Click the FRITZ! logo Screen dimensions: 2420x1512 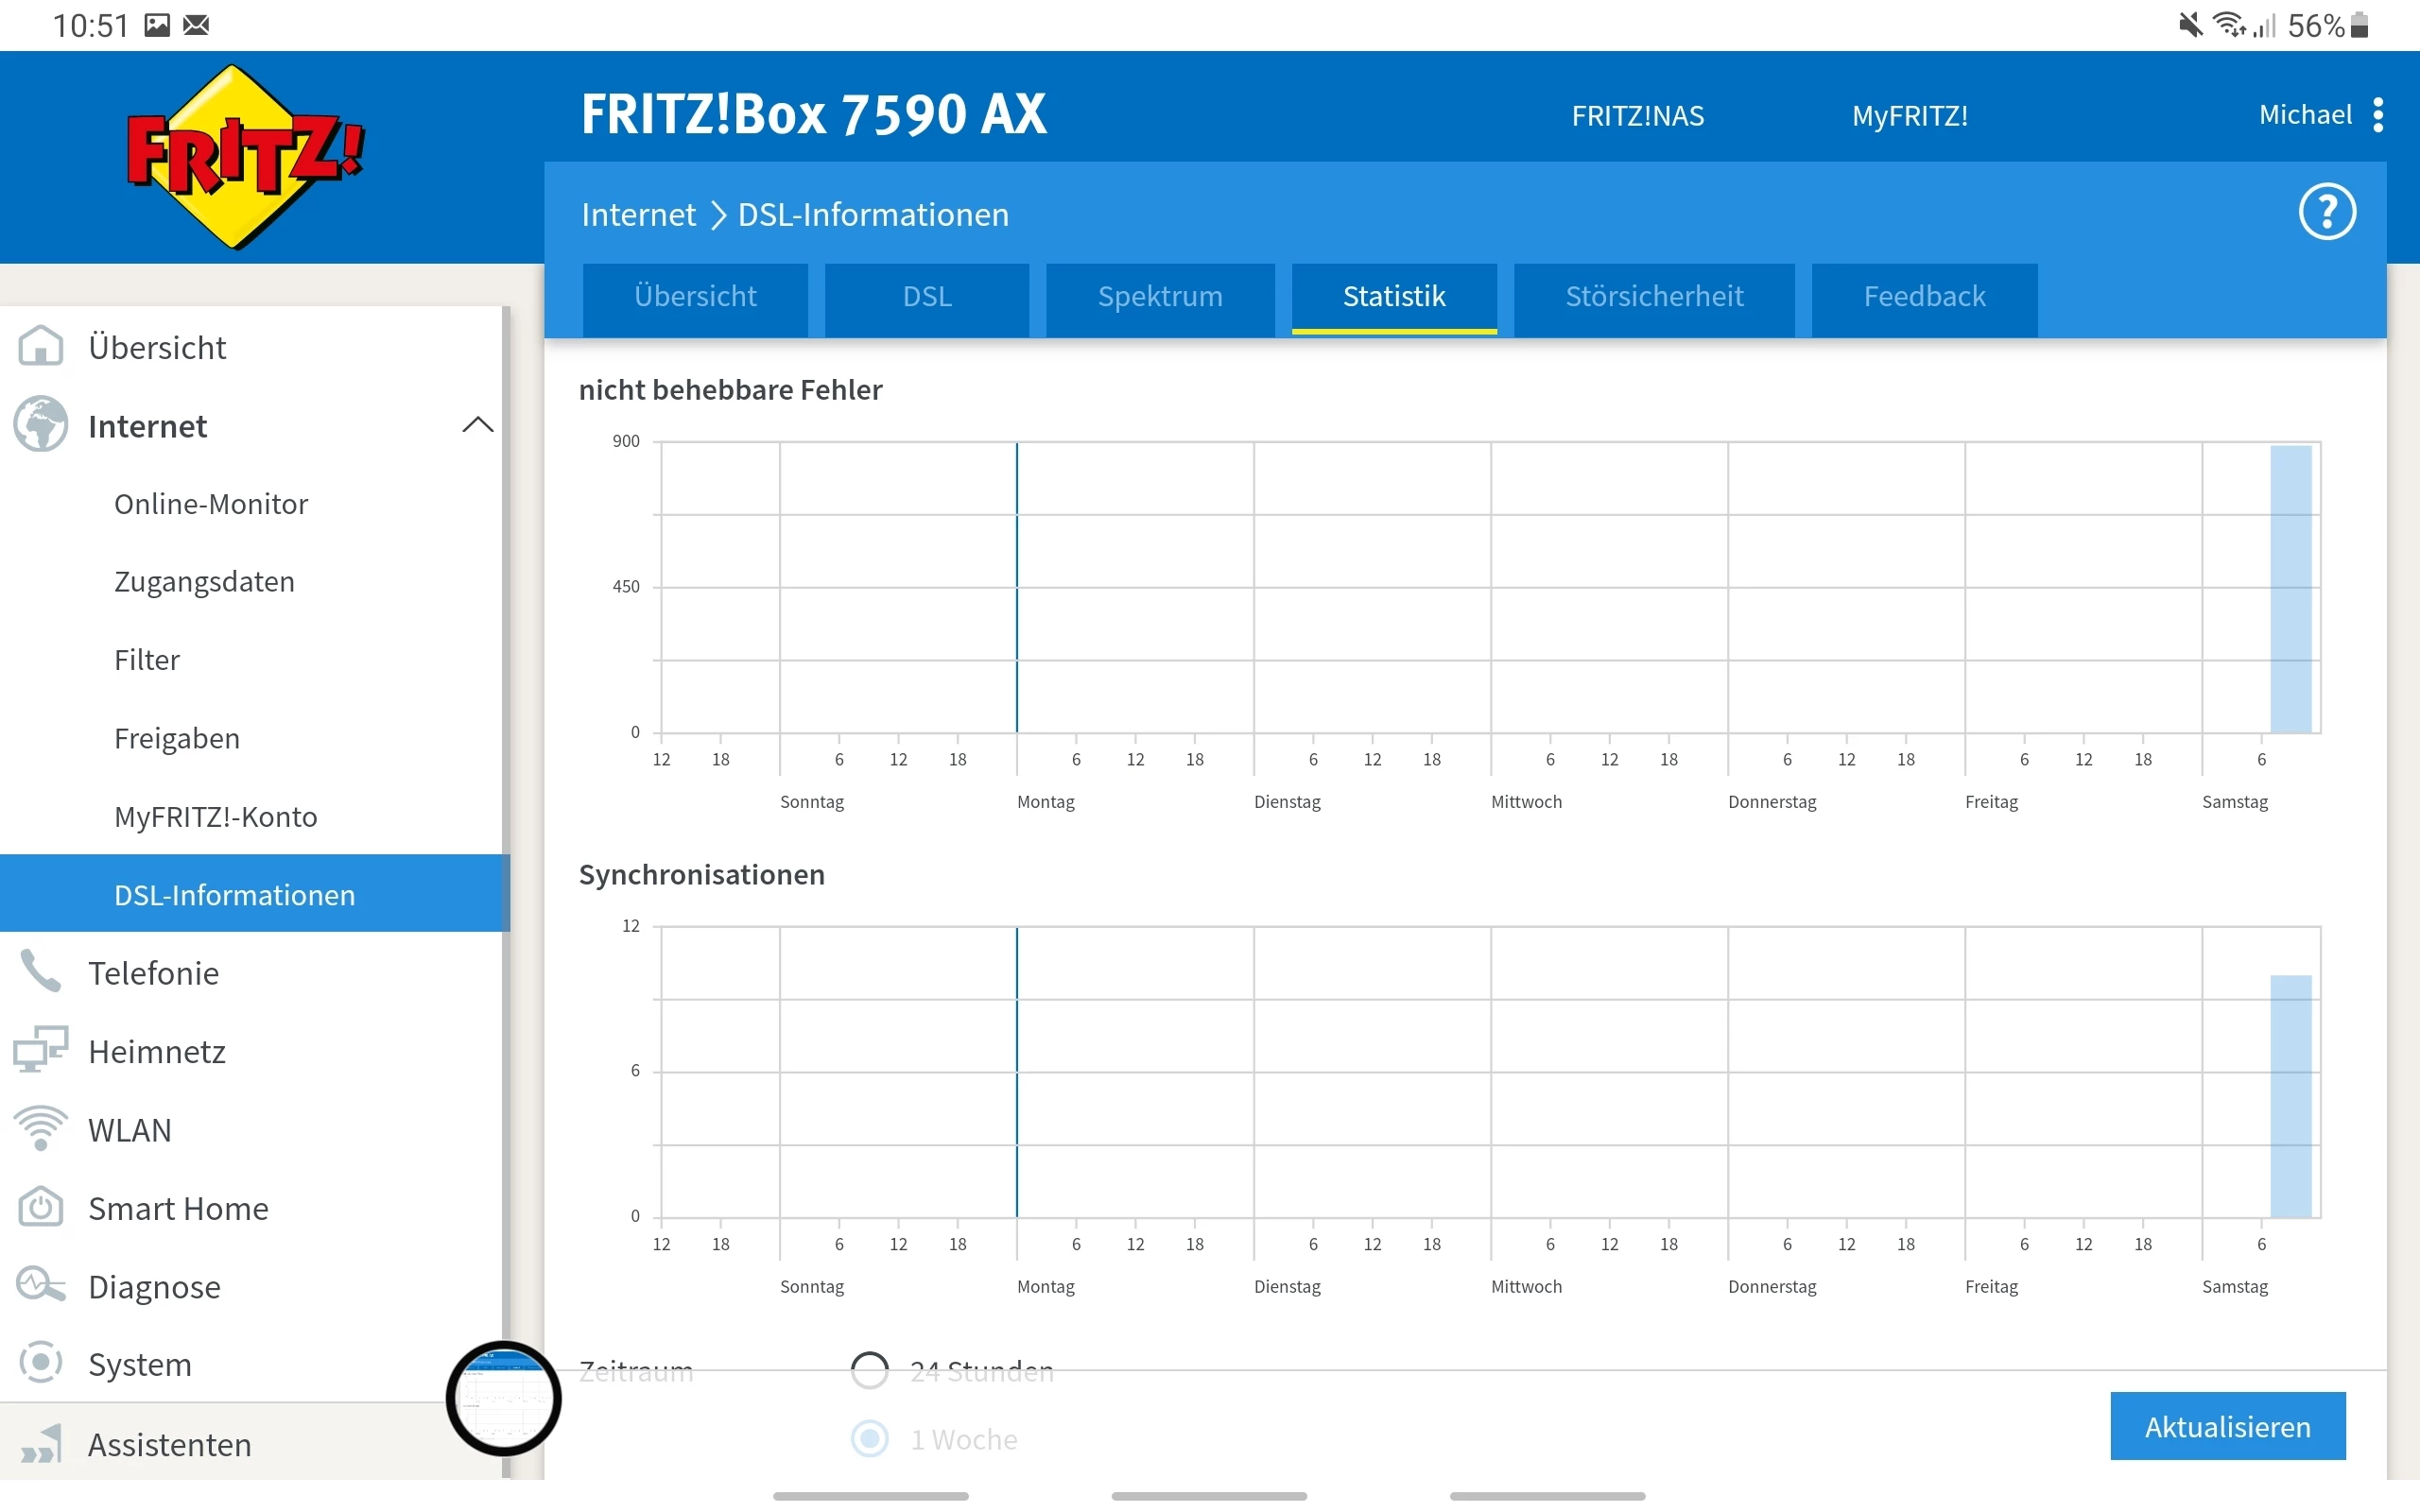(243, 157)
